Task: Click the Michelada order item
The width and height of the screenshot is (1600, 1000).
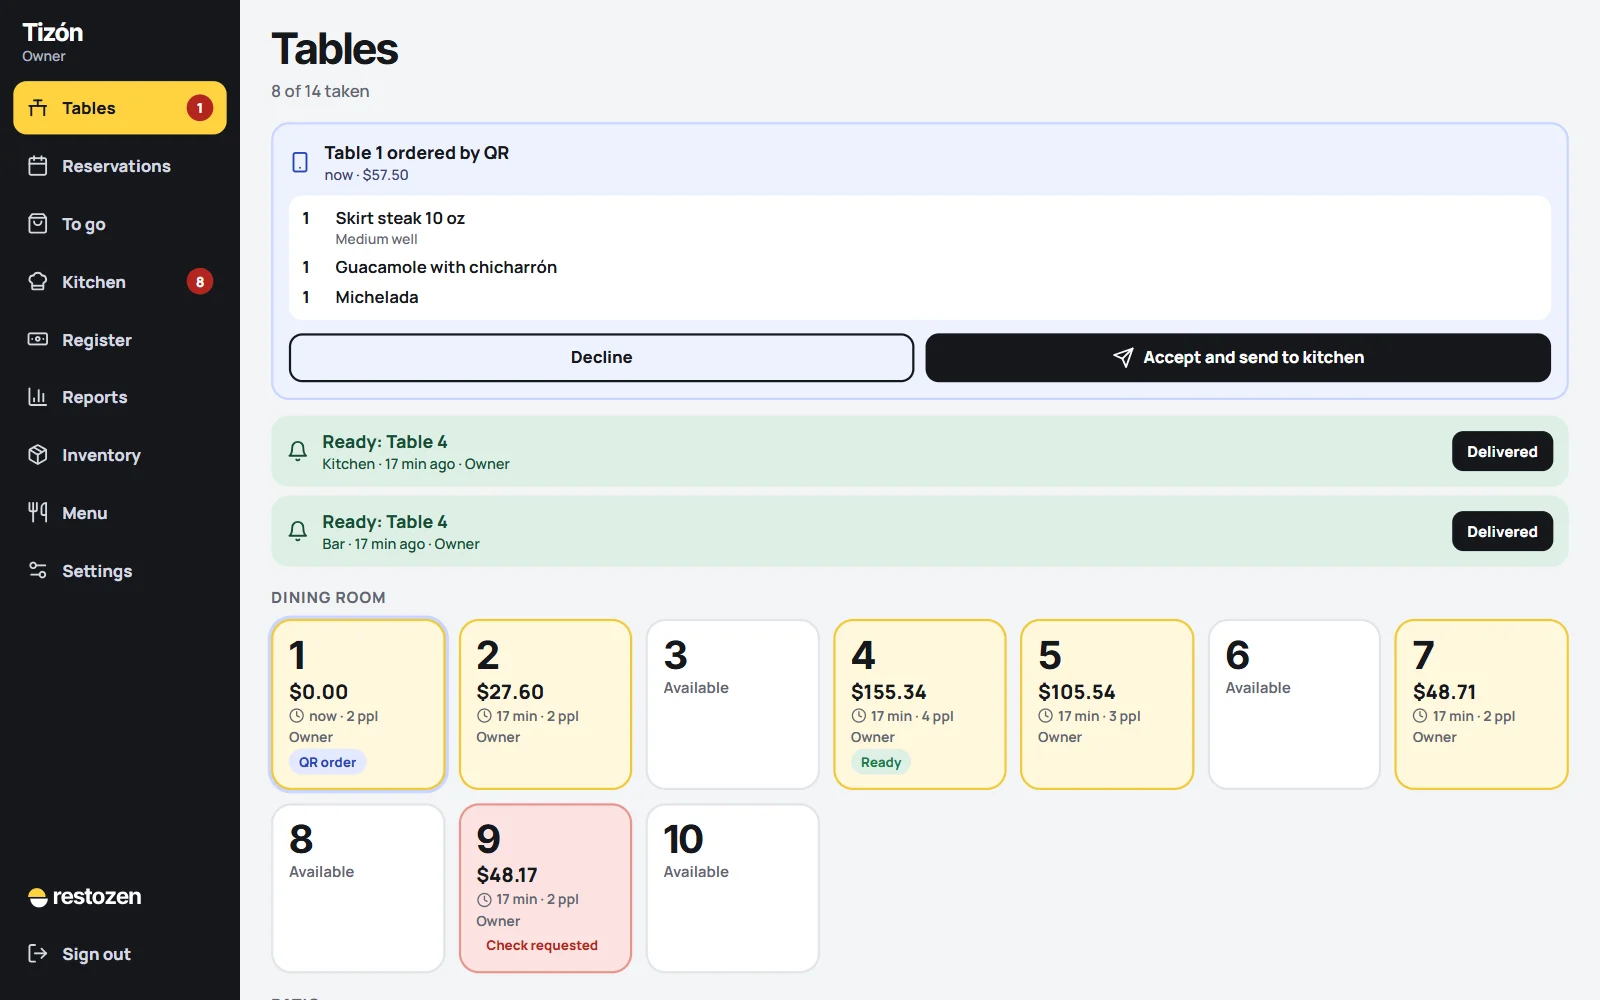Action: [377, 297]
